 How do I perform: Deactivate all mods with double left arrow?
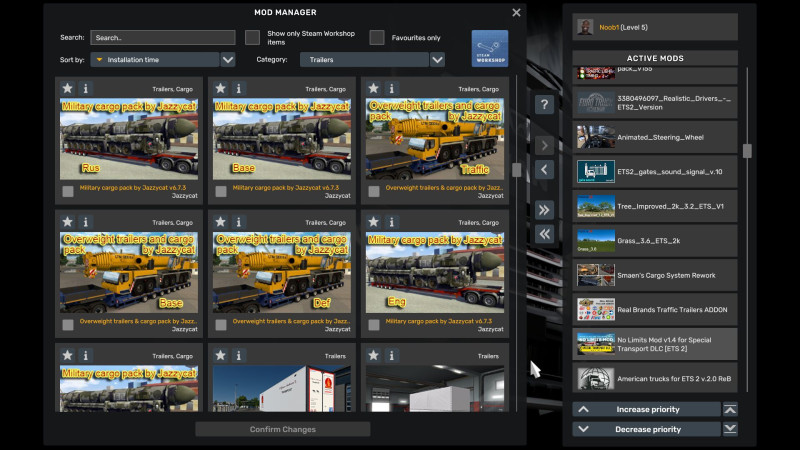tap(544, 234)
